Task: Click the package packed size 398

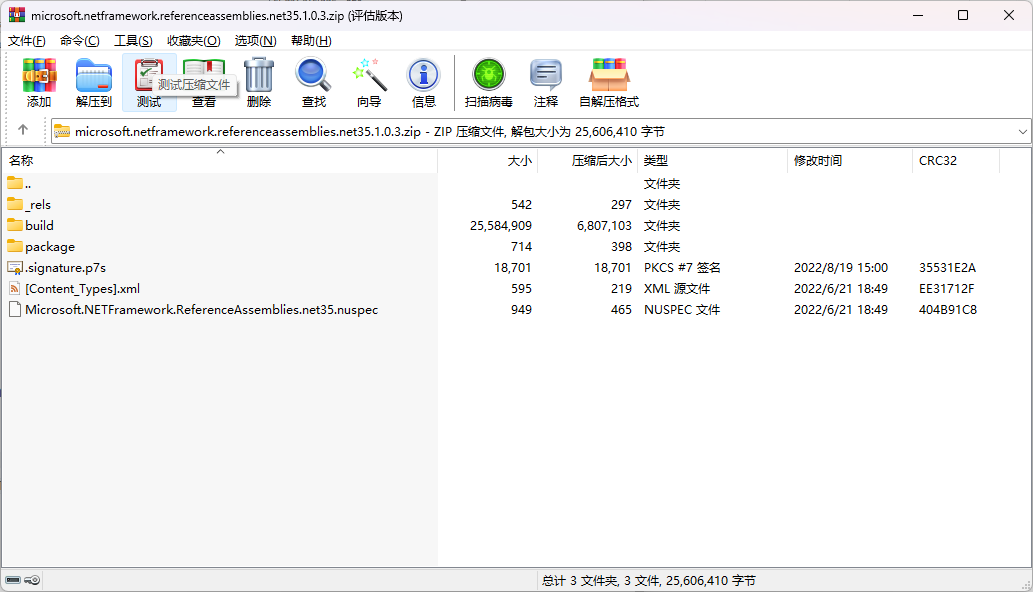Action: click(621, 247)
